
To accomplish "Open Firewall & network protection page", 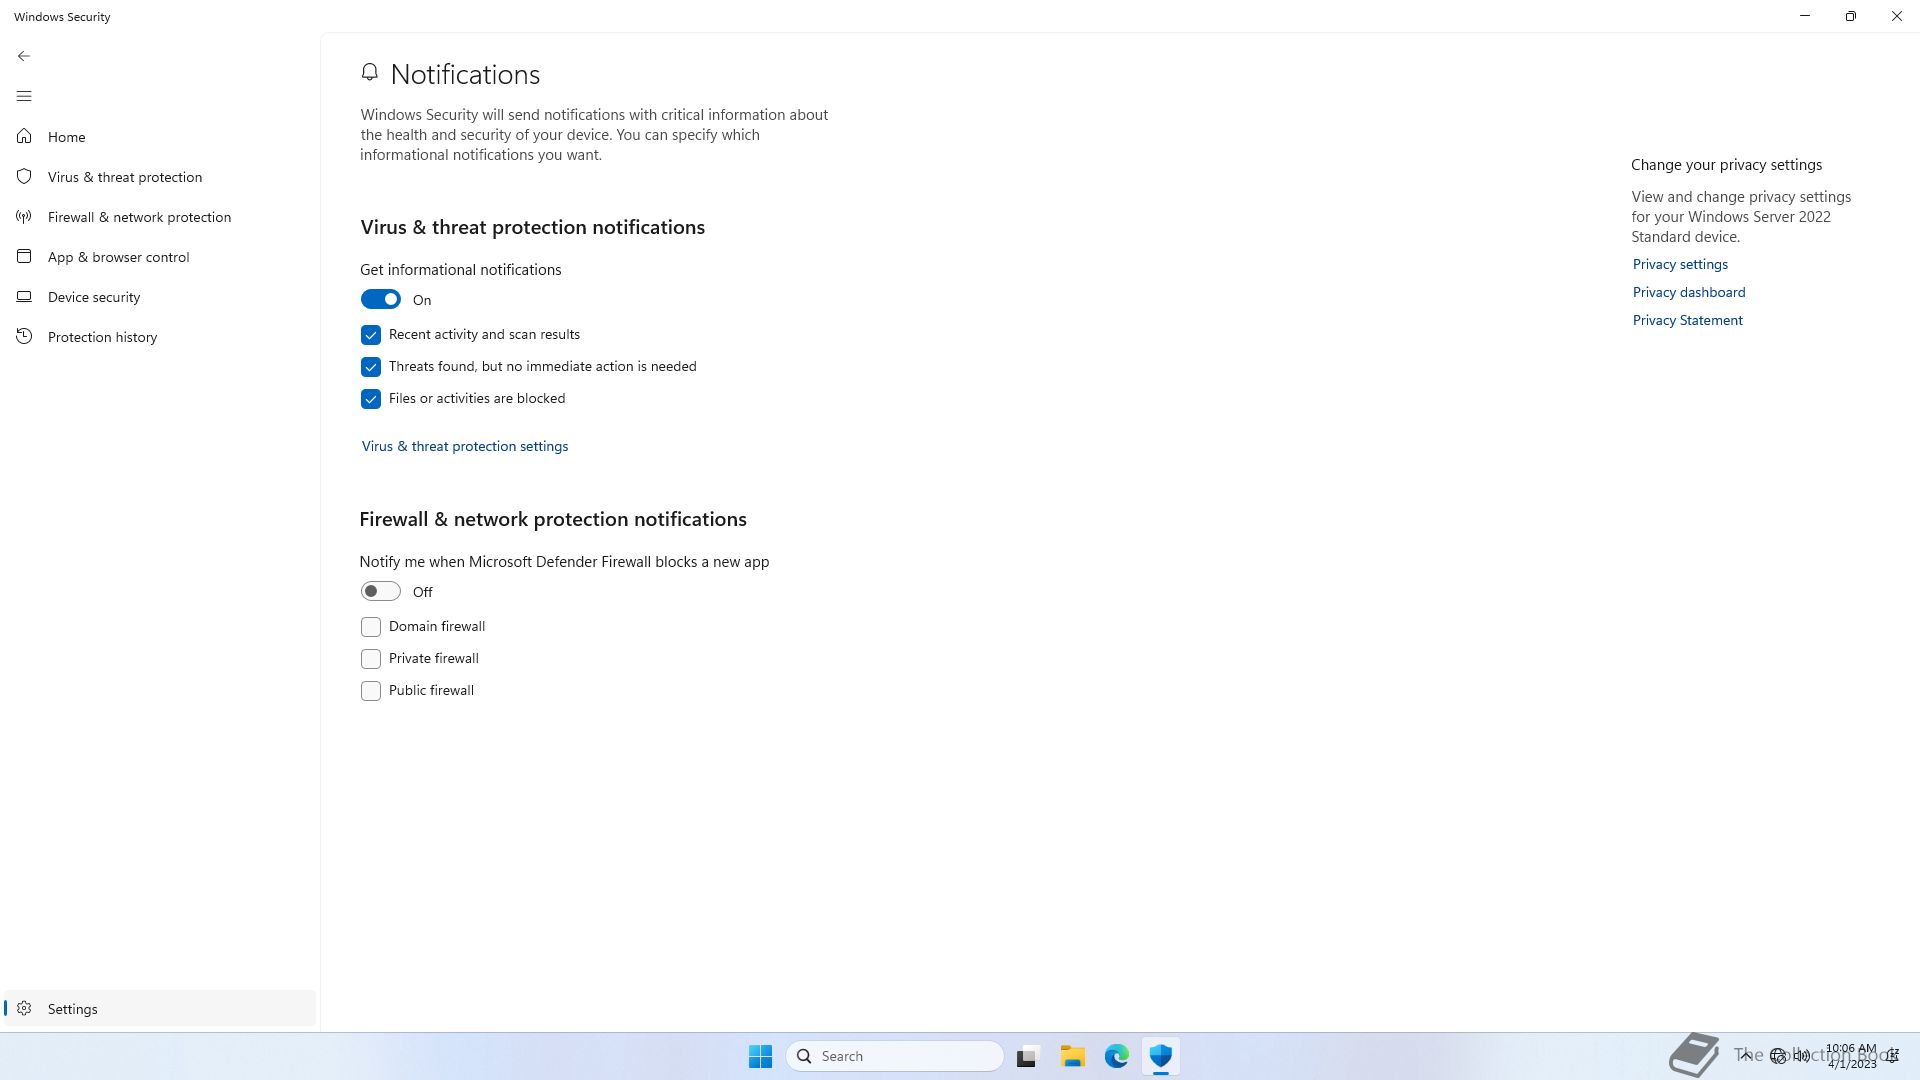I will click(160, 217).
